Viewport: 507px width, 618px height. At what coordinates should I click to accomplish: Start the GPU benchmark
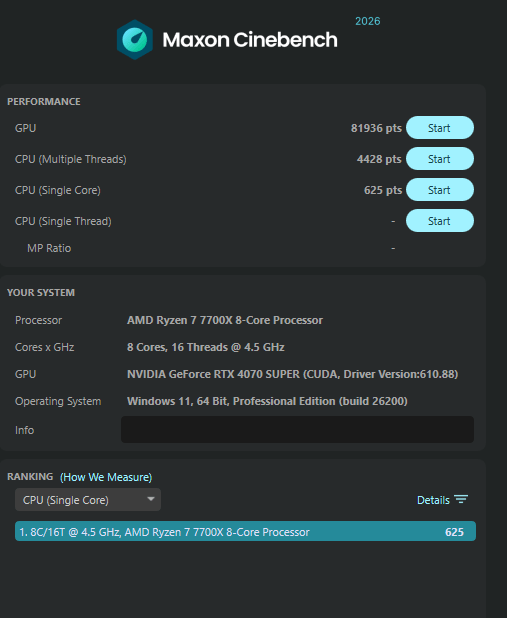[x=440, y=128]
